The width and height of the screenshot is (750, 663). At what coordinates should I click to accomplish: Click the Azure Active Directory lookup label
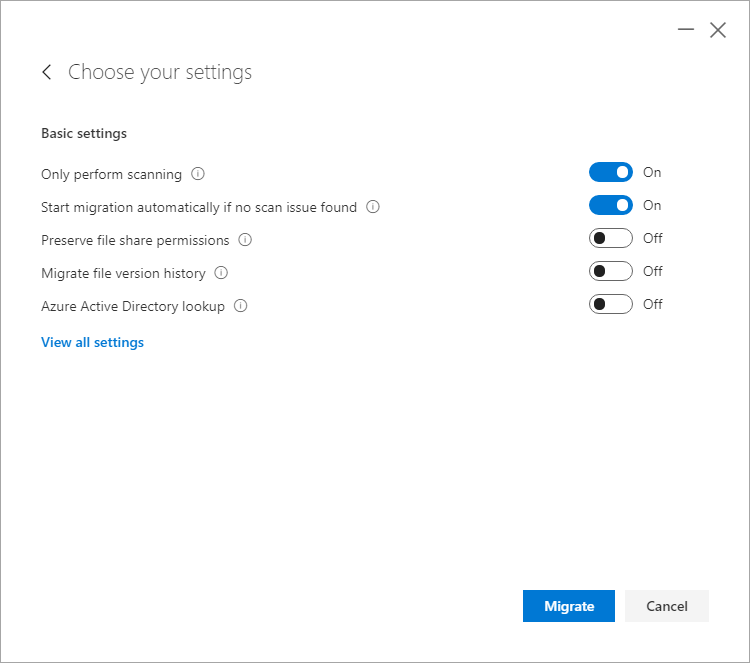coord(133,306)
